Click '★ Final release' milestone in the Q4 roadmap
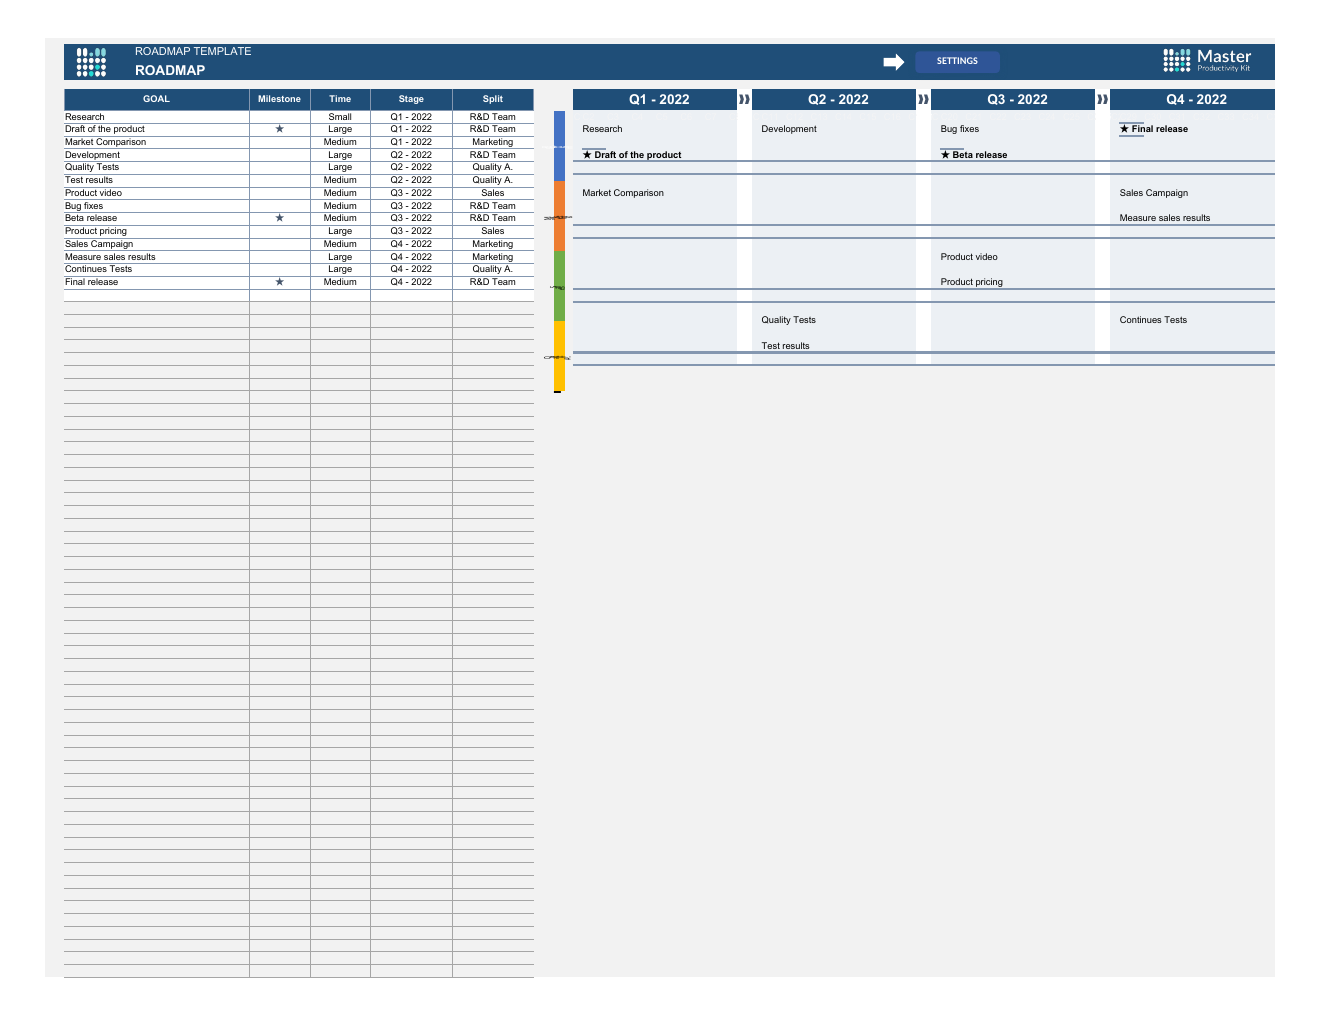Image resolution: width=1320 pixels, height=1020 pixels. (x=1154, y=129)
